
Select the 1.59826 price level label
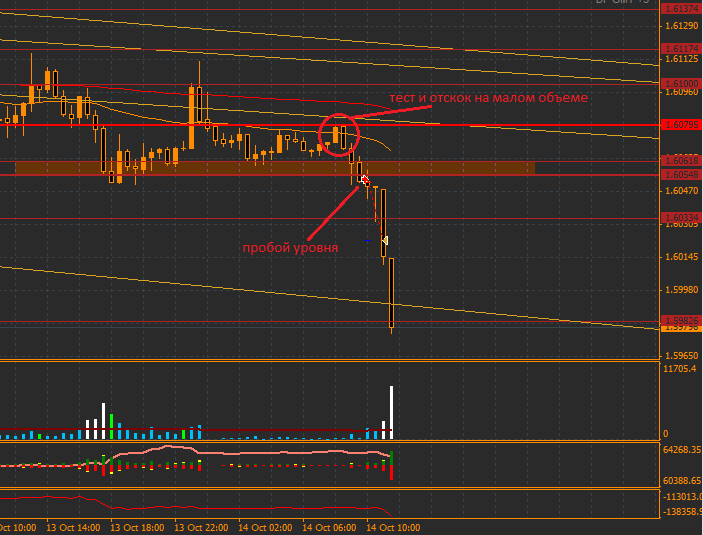681,321
